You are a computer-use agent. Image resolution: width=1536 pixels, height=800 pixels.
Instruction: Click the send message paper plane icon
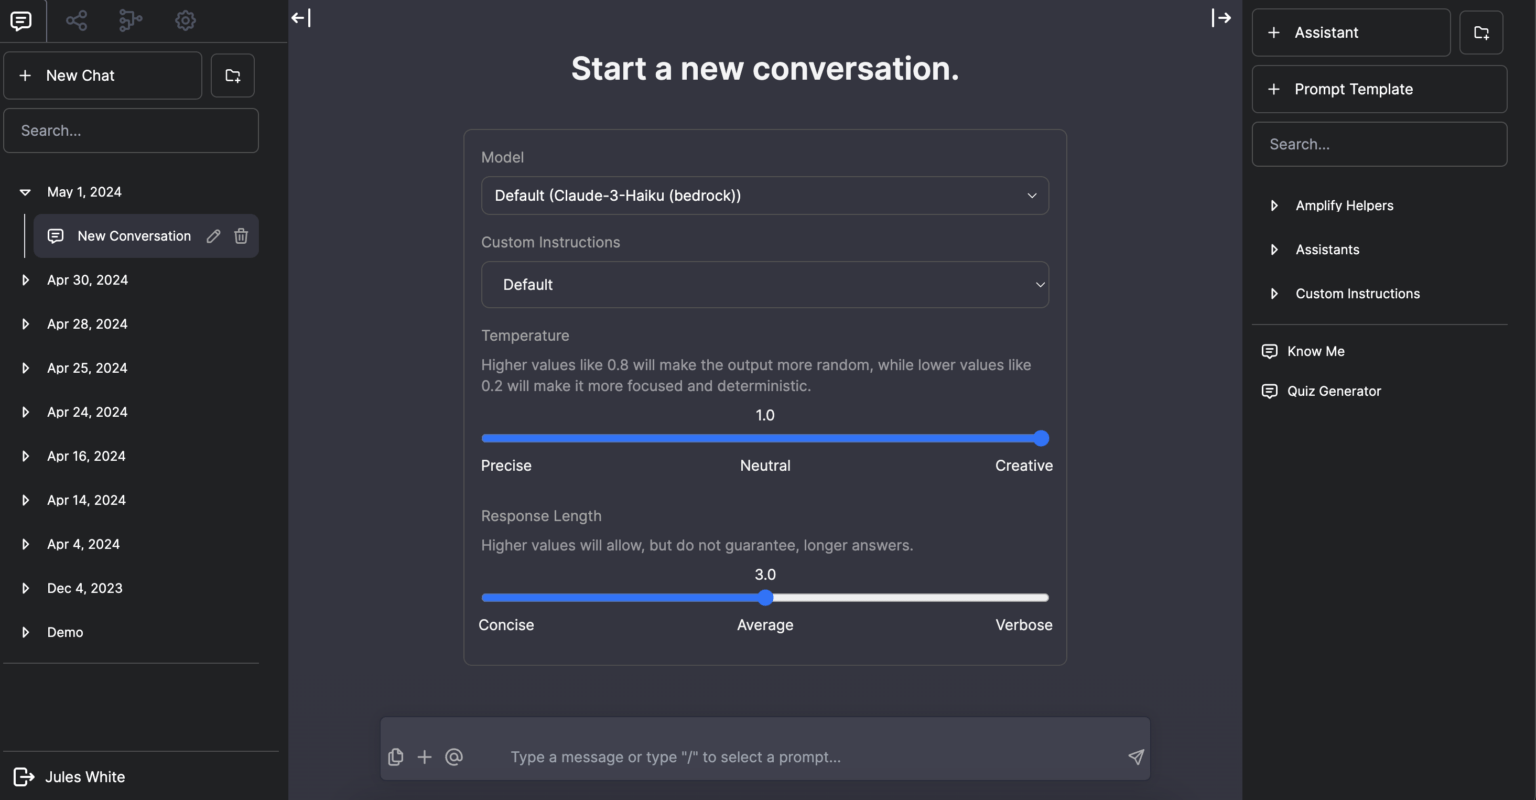tap(1136, 757)
